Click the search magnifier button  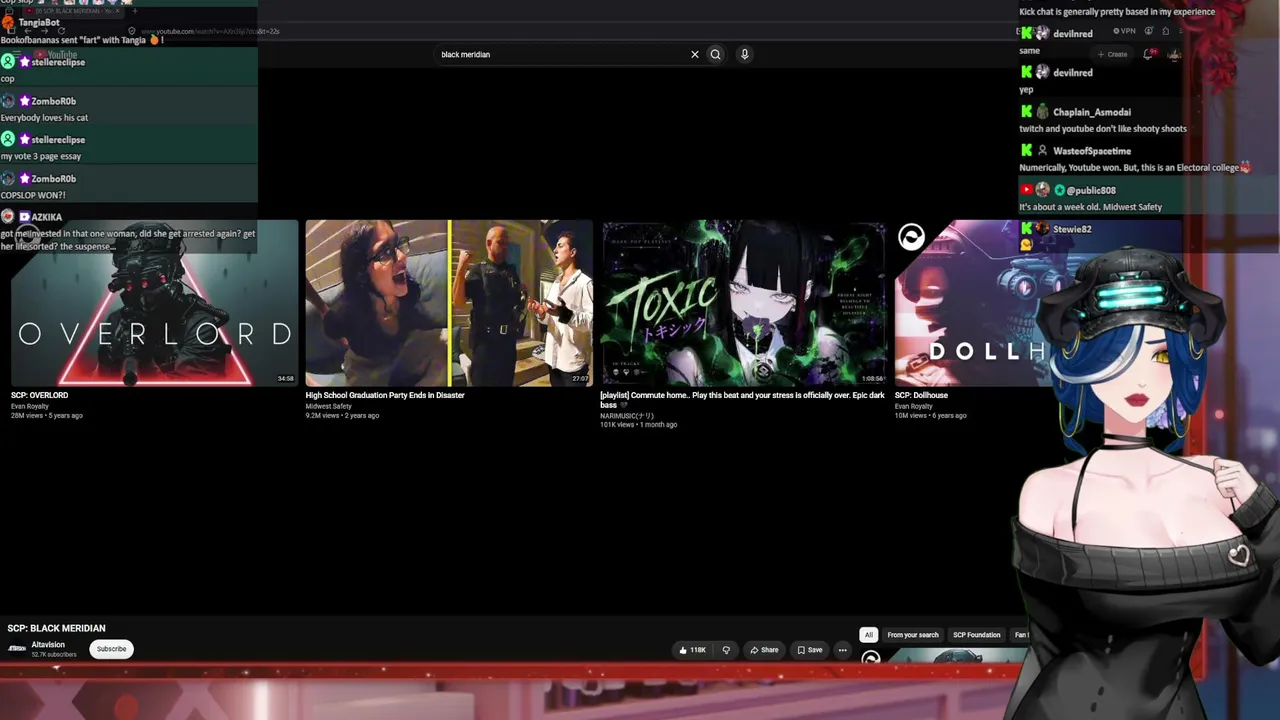click(x=715, y=54)
